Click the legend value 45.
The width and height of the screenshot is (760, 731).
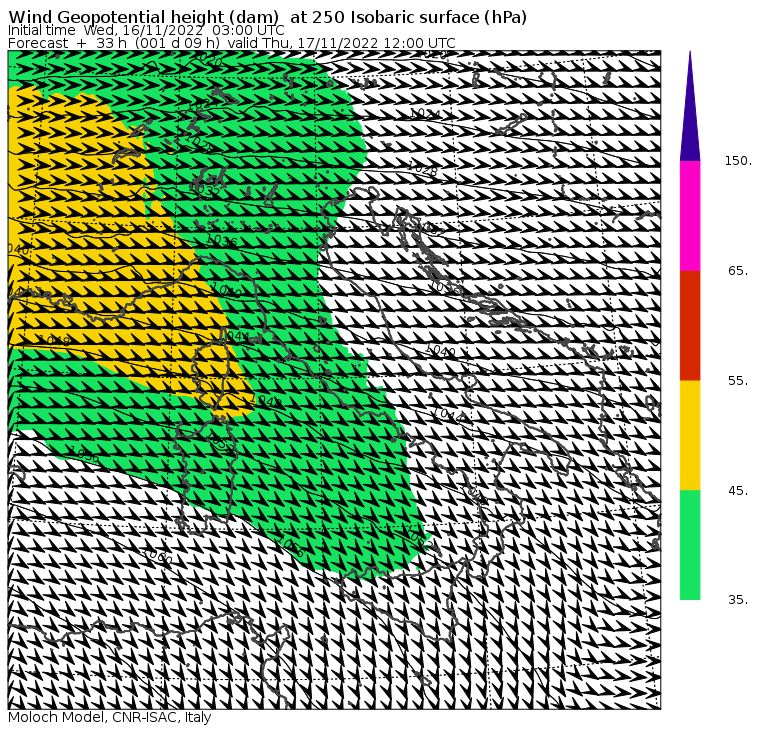[738, 491]
